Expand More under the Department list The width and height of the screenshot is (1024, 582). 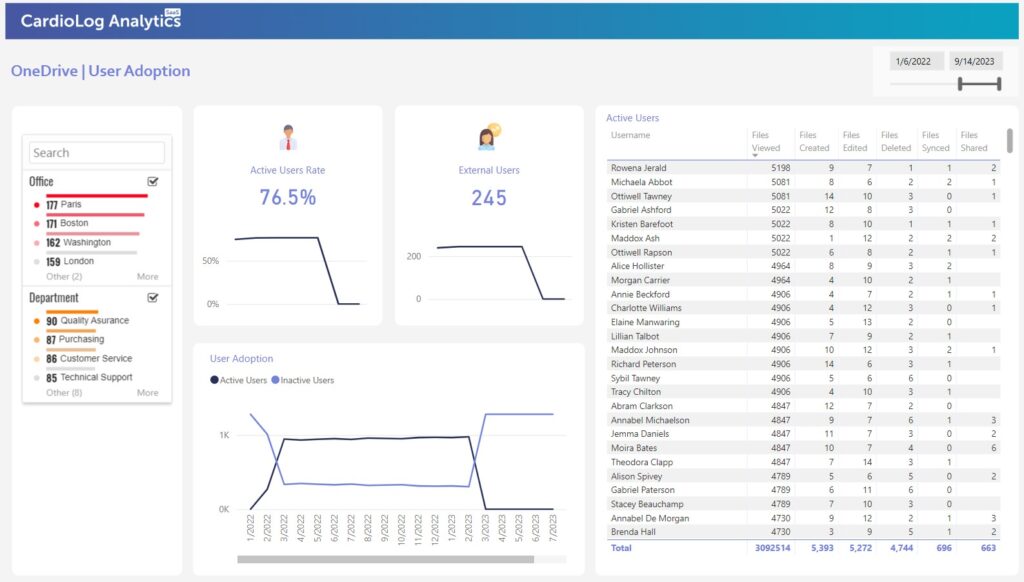(147, 392)
